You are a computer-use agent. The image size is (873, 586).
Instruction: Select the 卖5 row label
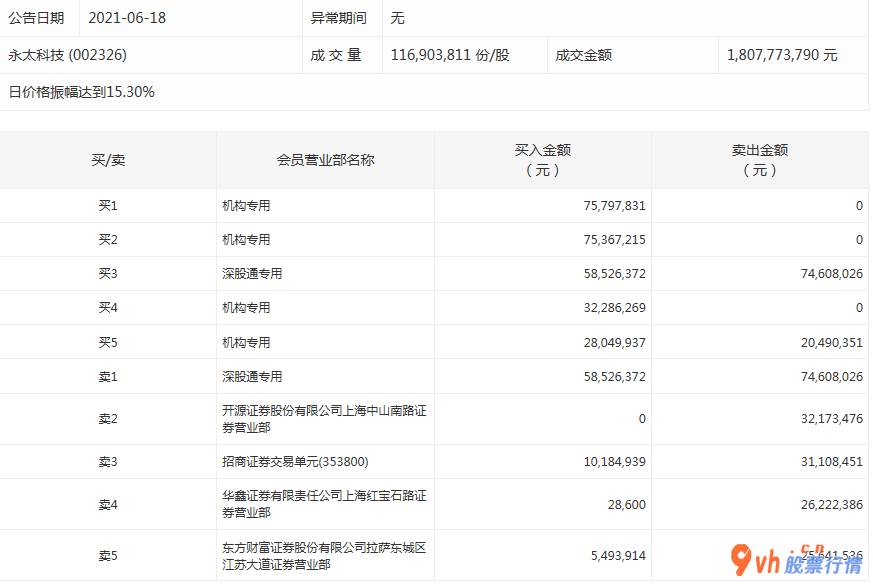coord(108,555)
